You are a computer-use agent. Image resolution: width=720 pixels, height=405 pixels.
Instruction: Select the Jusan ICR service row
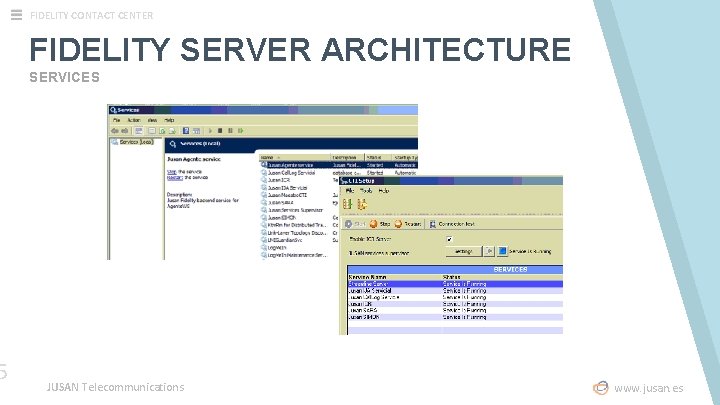(299, 180)
